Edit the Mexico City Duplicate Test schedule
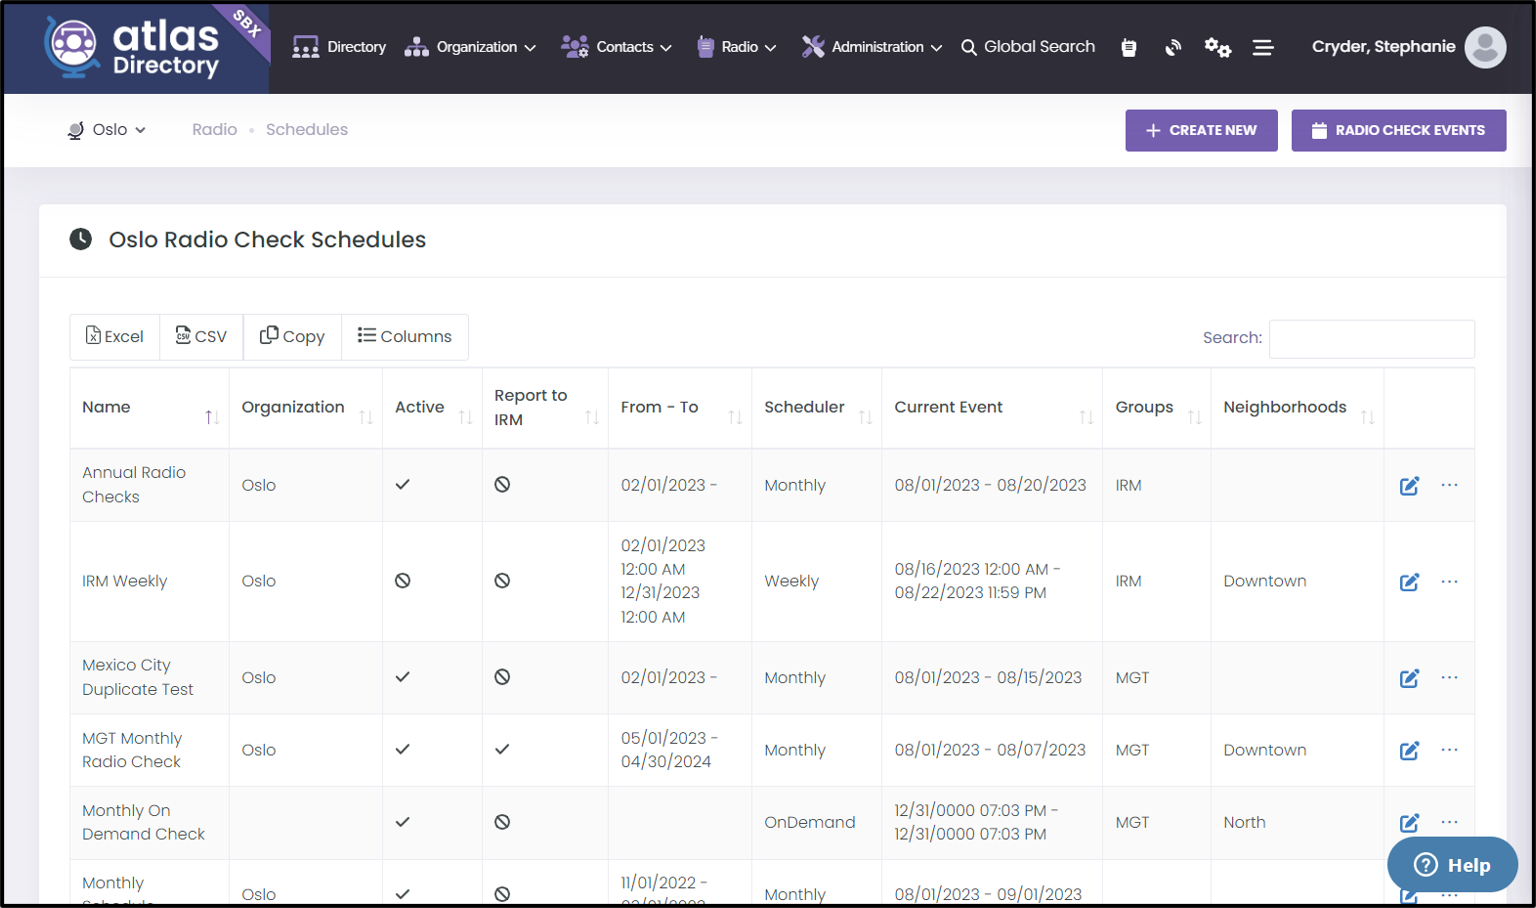The image size is (1536, 908). click(1409, 678)
